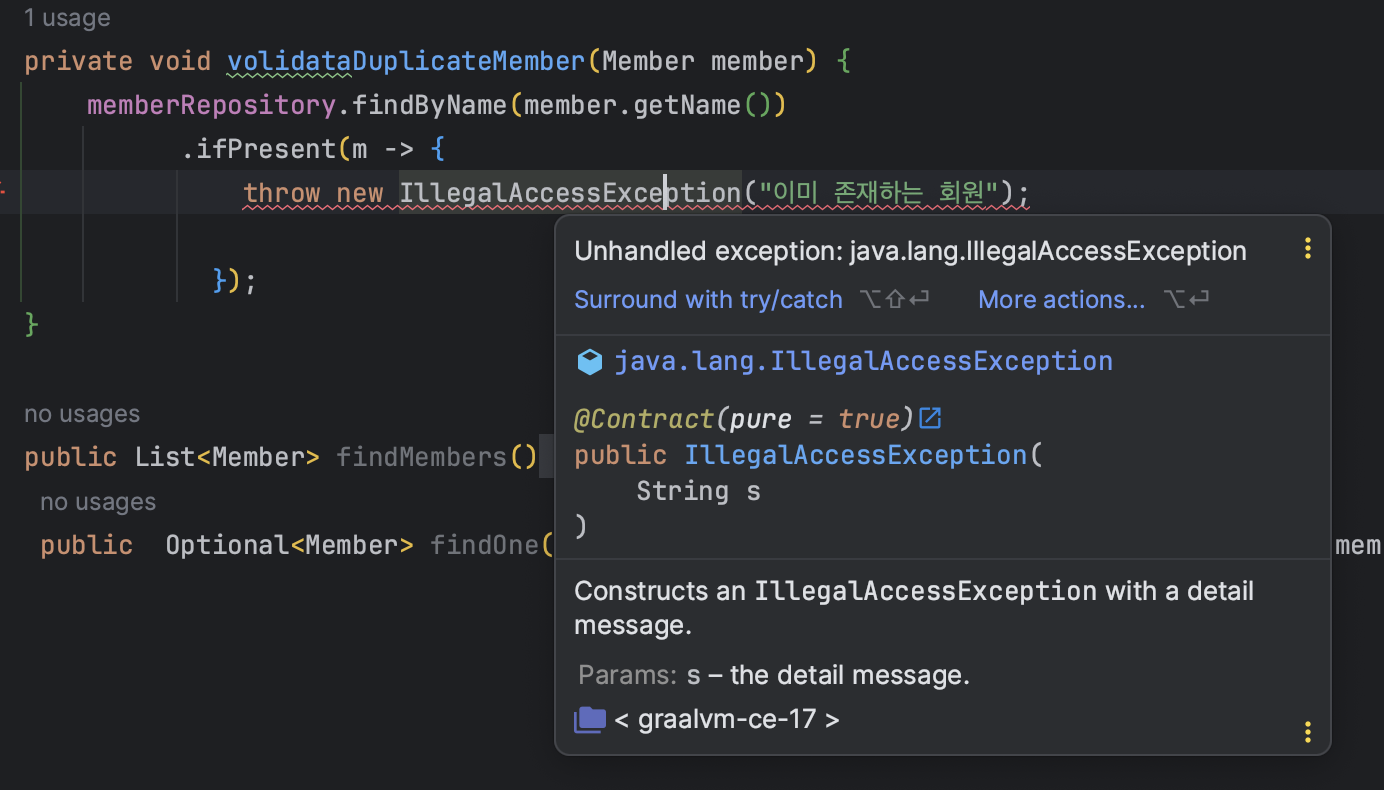Open java.lang.IllegalAccessException class link
This screenshot has width=1384, height=790.
863,361
